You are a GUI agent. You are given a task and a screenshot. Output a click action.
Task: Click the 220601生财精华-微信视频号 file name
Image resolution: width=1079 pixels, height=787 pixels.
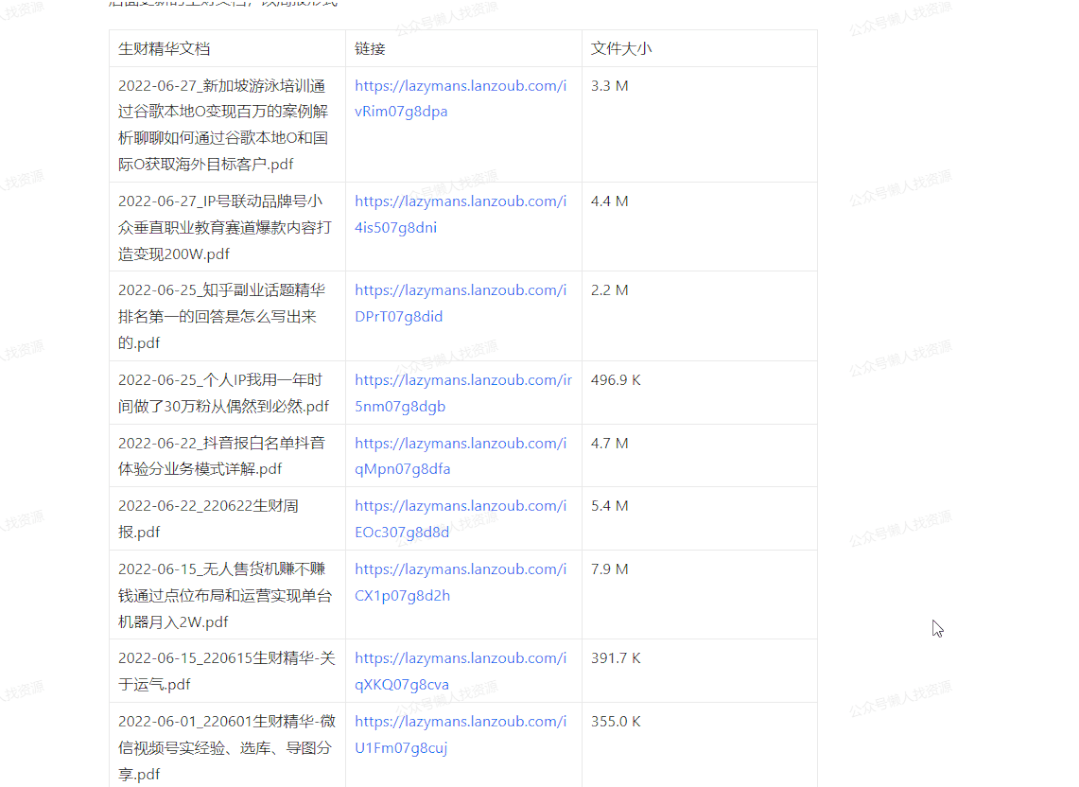coord(226,747)
